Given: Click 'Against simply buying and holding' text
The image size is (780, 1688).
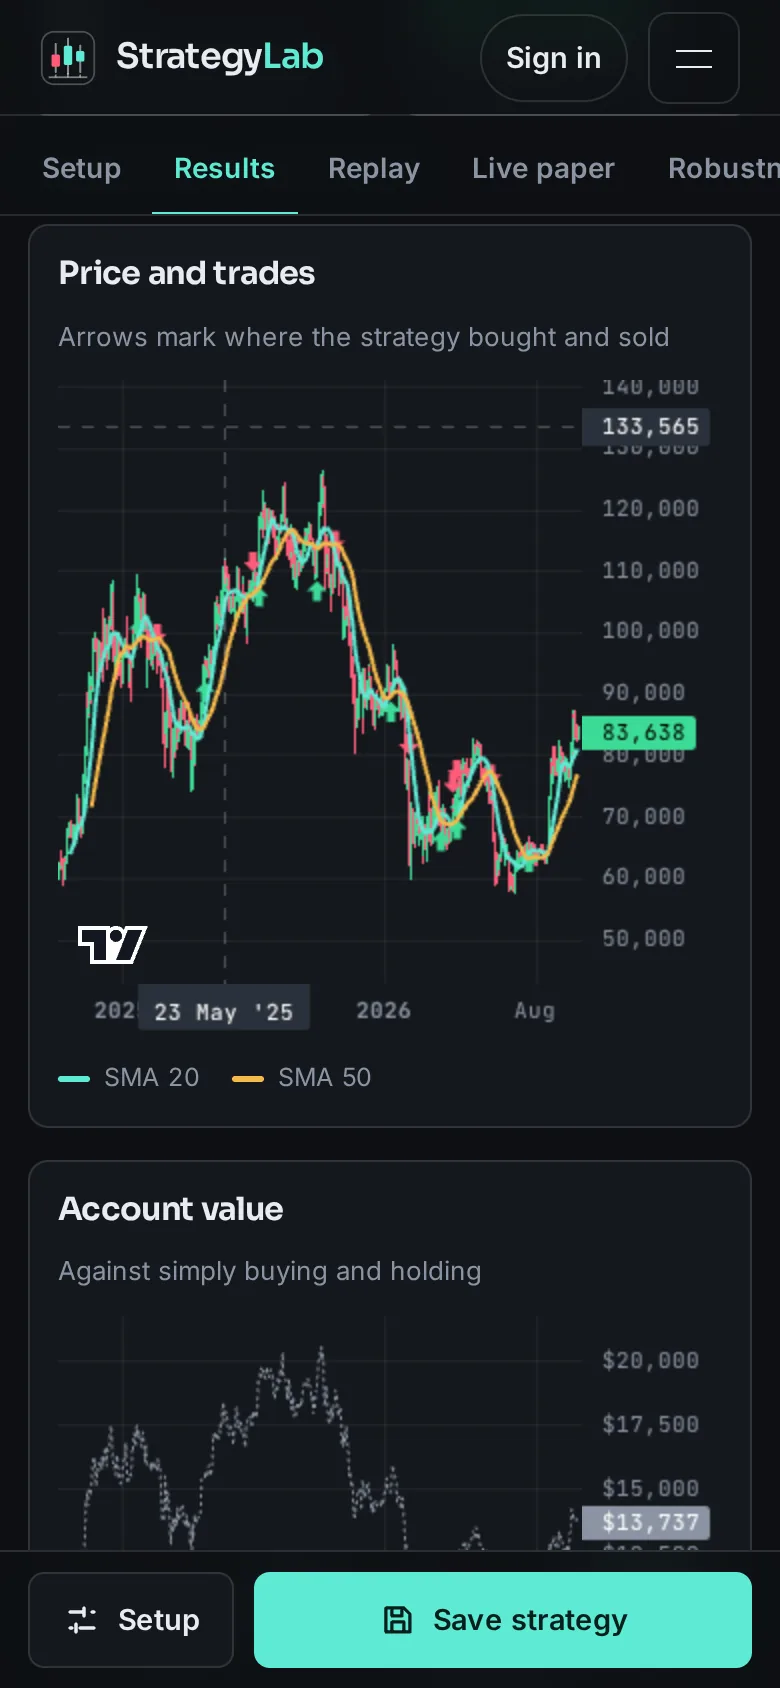Looking at the screenshot, I should (270, 1271).
